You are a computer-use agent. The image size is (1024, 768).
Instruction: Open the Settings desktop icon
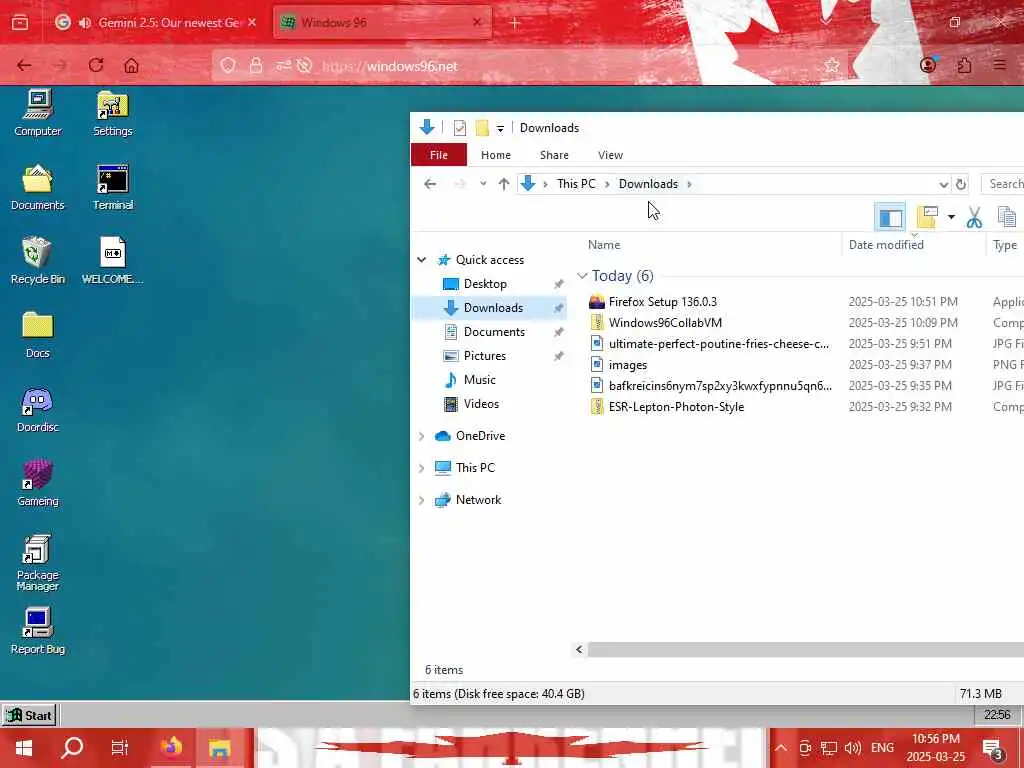point(112,112)
